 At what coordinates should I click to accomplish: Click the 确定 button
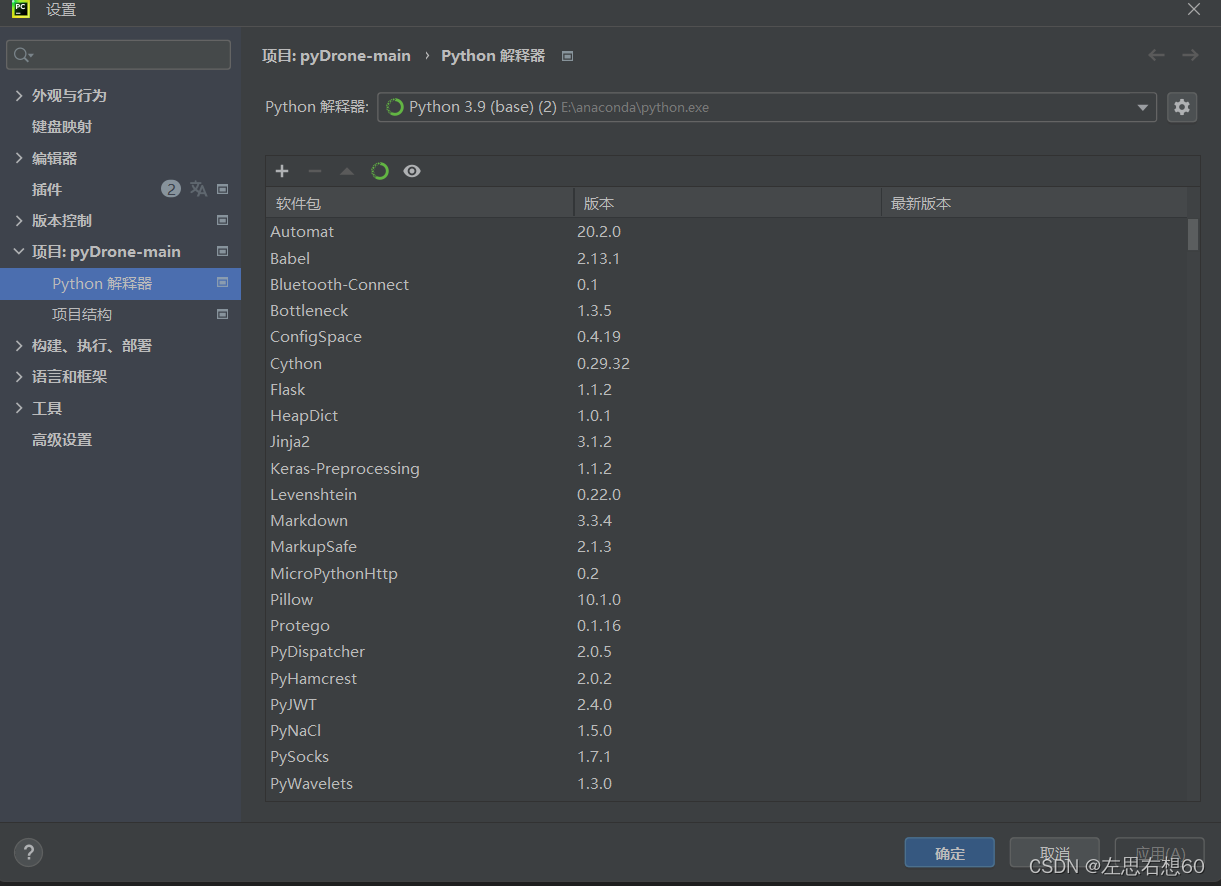coord(949,853)
